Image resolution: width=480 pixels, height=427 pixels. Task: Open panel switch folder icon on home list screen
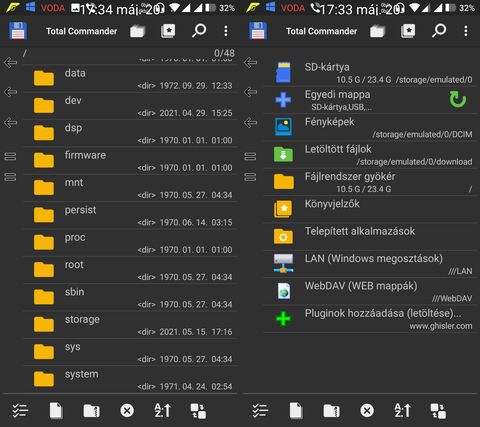click(377, 31)
